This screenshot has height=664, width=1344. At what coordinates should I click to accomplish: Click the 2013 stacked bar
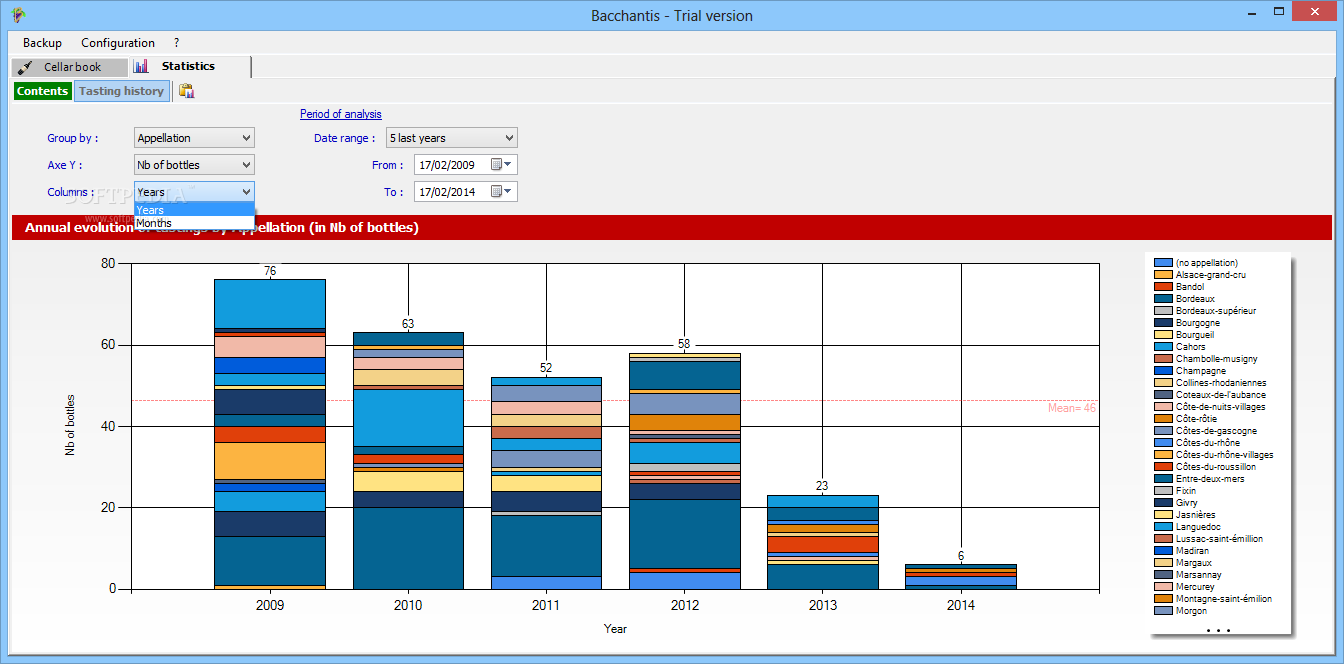822,542
